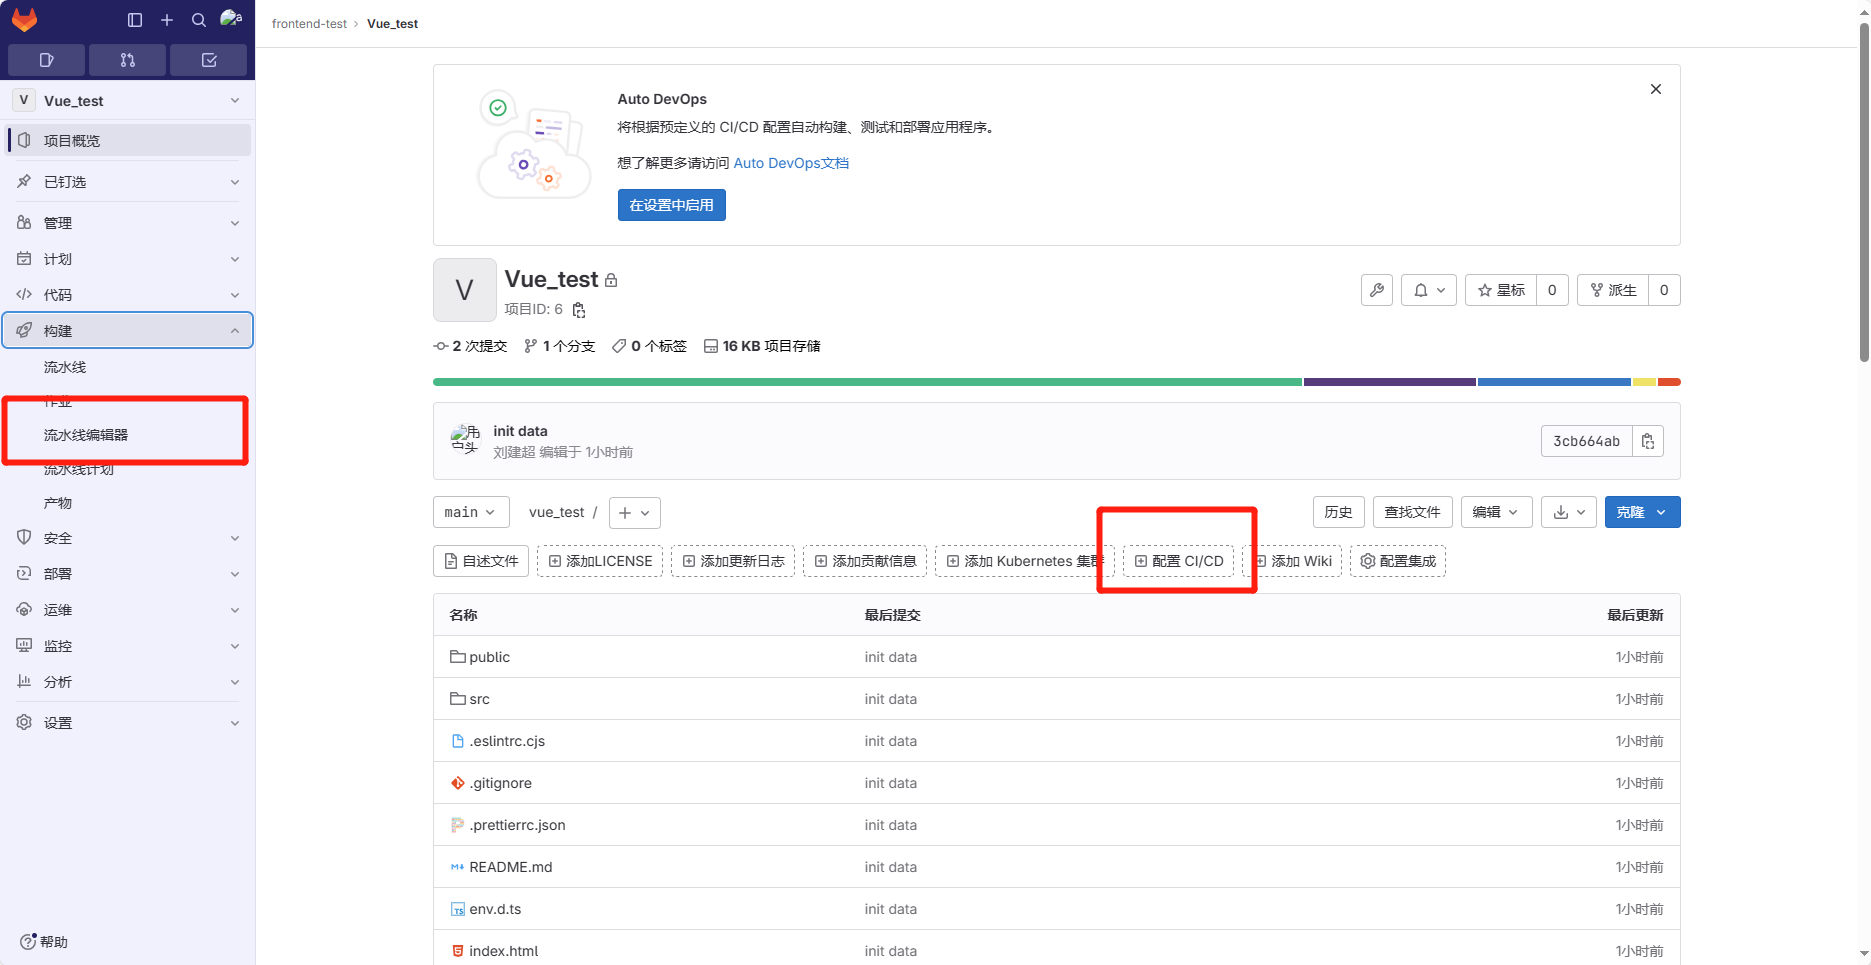This screenshot has height=965, width=1871.
Task: Click the 查找文件 (Find file) button
Action: tap(1412, 512)
